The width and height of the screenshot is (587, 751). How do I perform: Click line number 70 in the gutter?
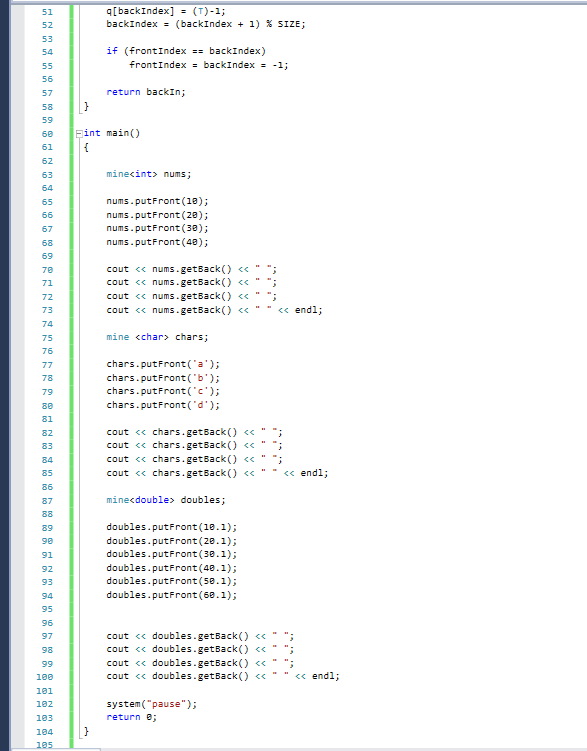click(x=47, y=270)
